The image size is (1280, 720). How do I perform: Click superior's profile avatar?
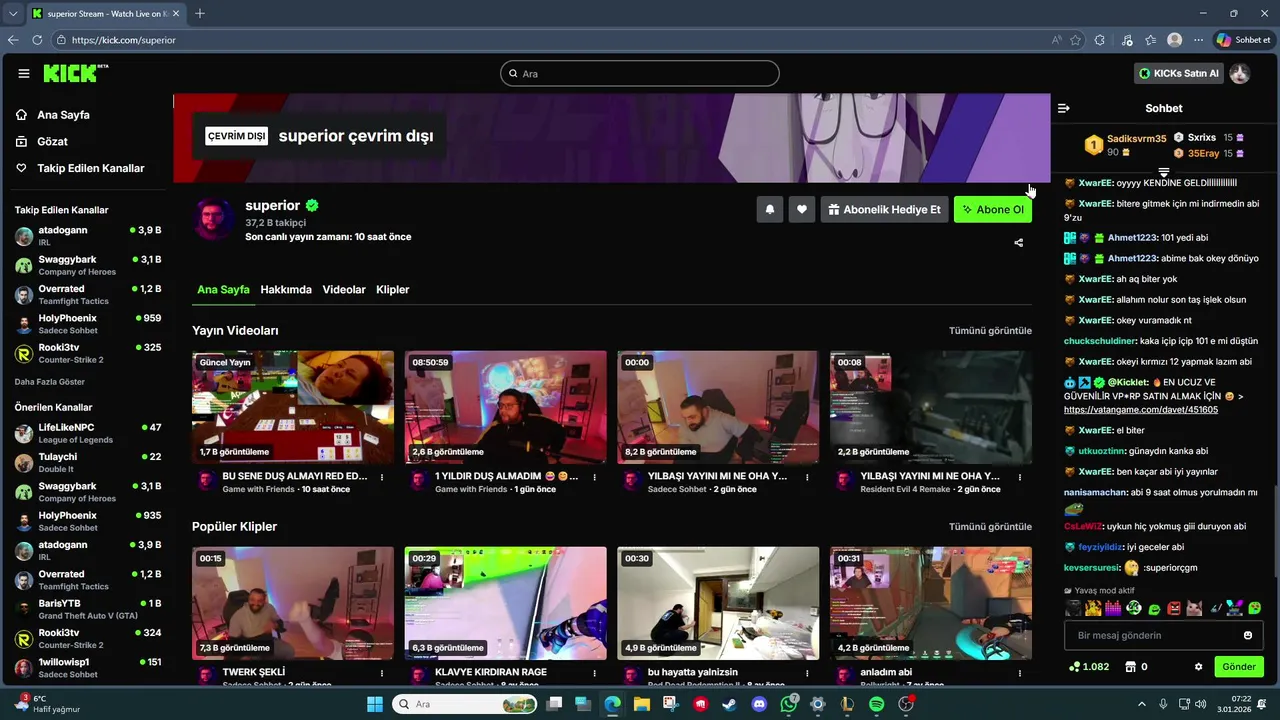coord(214,219)
